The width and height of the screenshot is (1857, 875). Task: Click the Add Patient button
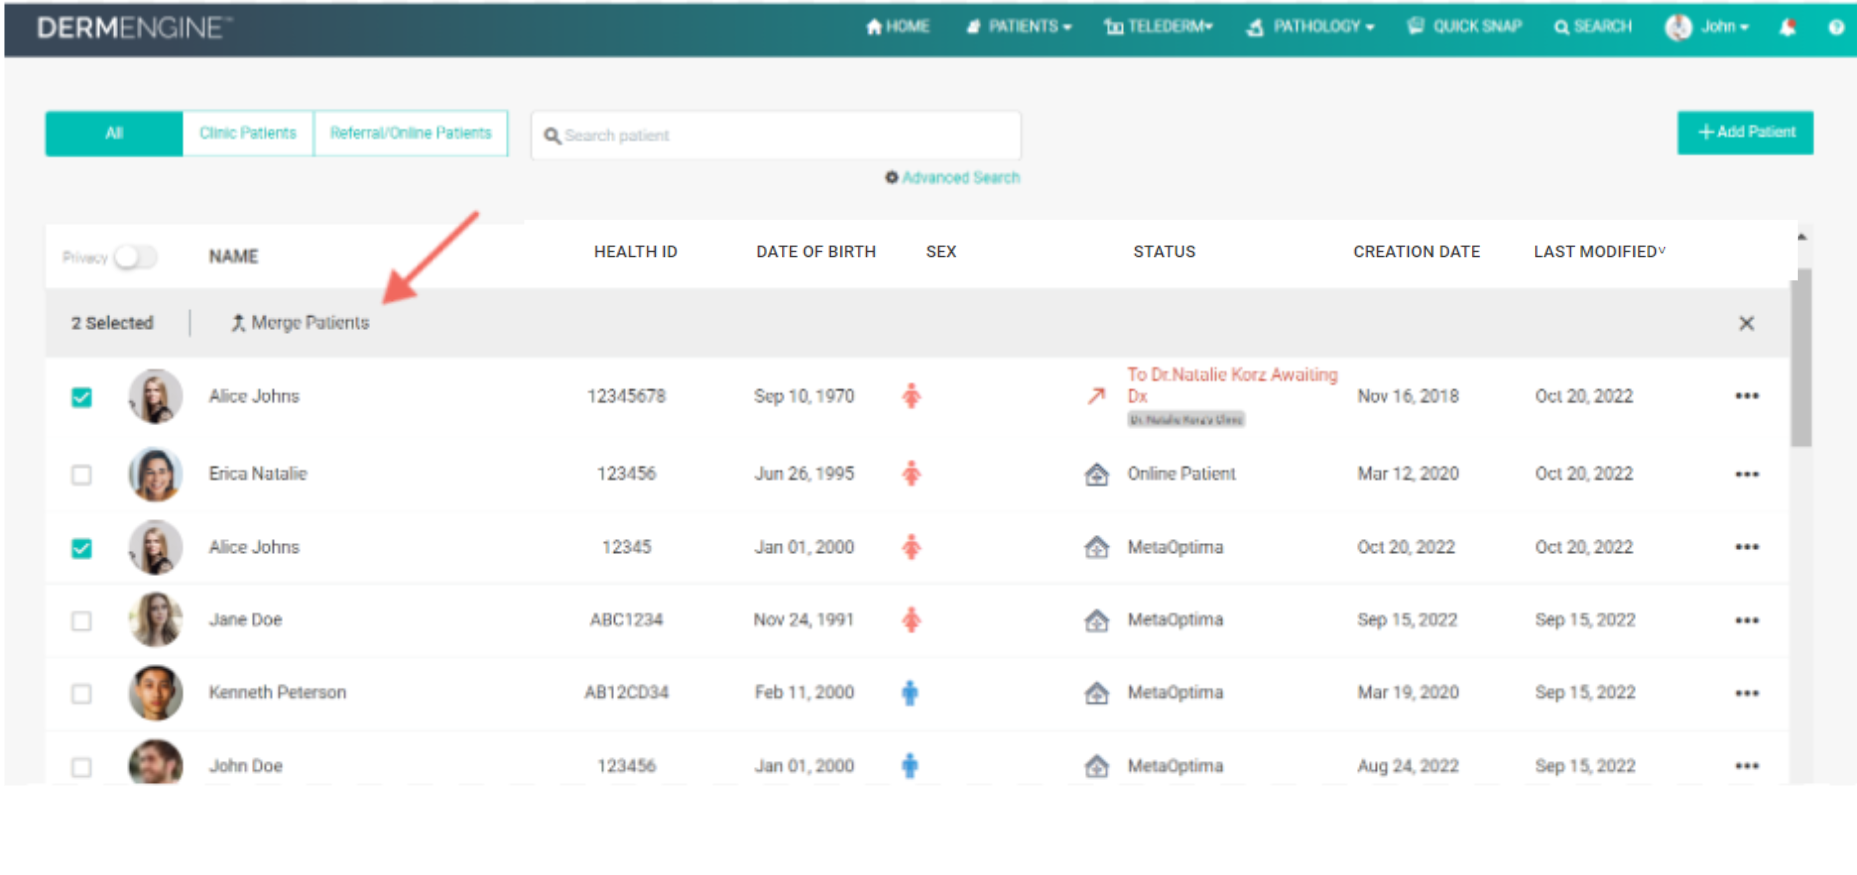(1745, 132)
